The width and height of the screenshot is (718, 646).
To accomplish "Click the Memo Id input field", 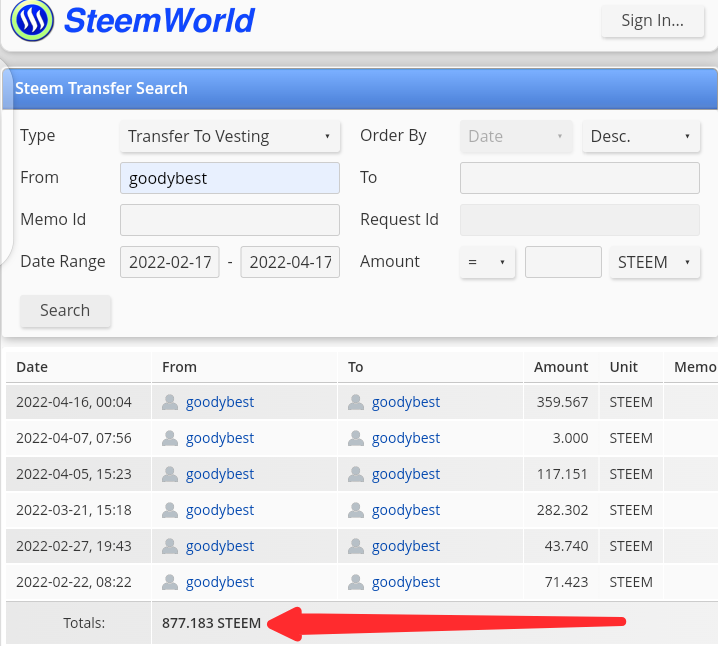I will (230, 220).
